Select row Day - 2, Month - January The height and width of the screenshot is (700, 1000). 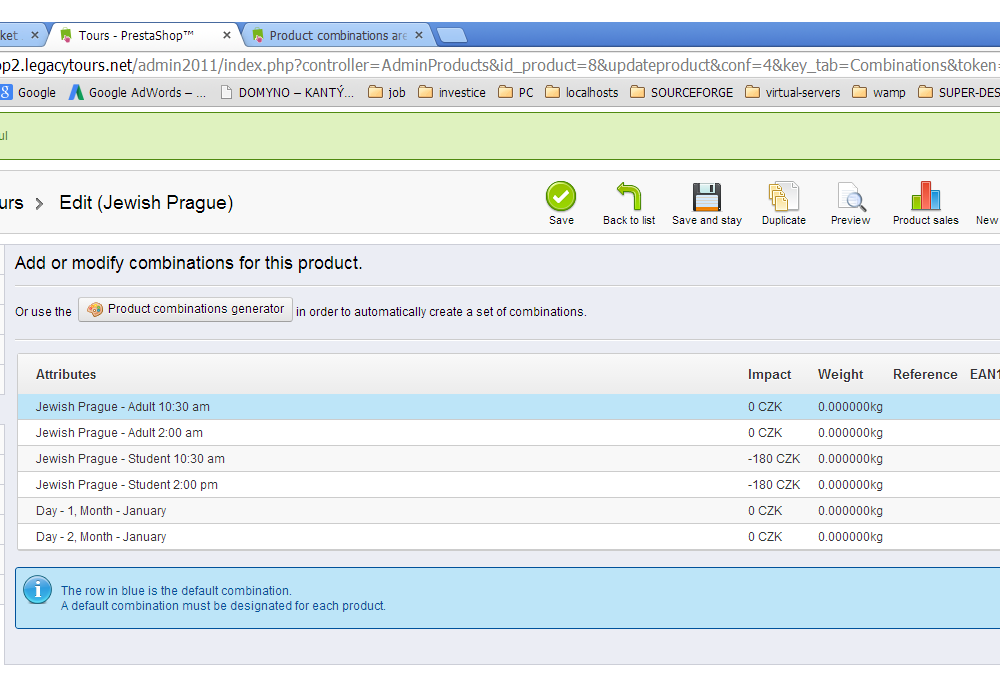coord(509,537)
